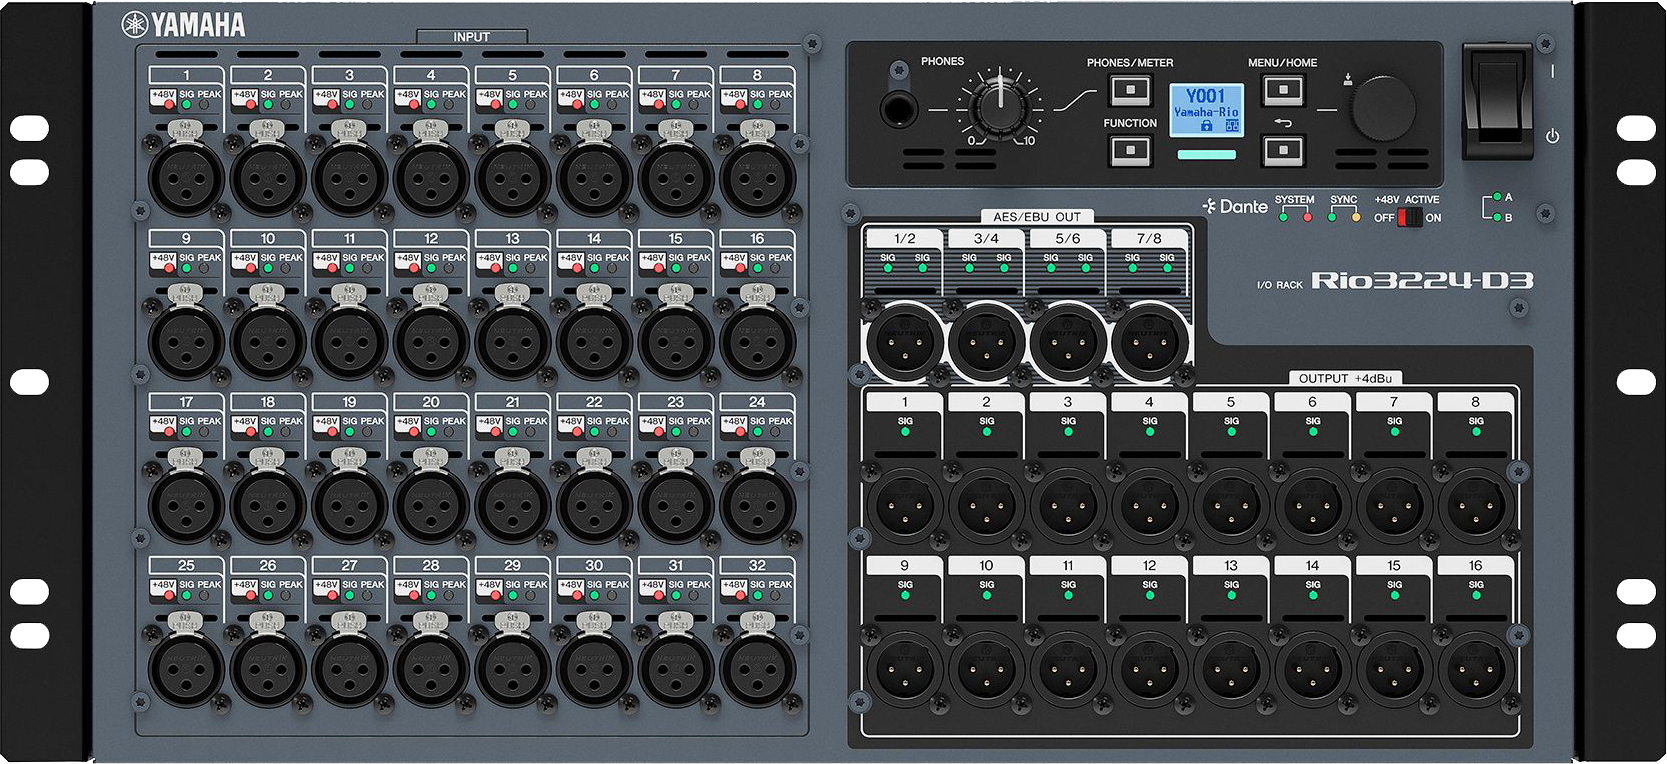Push the PHONES/METER button
The height and width of the screenshot is (764, 1667).
click(1131, 90)
